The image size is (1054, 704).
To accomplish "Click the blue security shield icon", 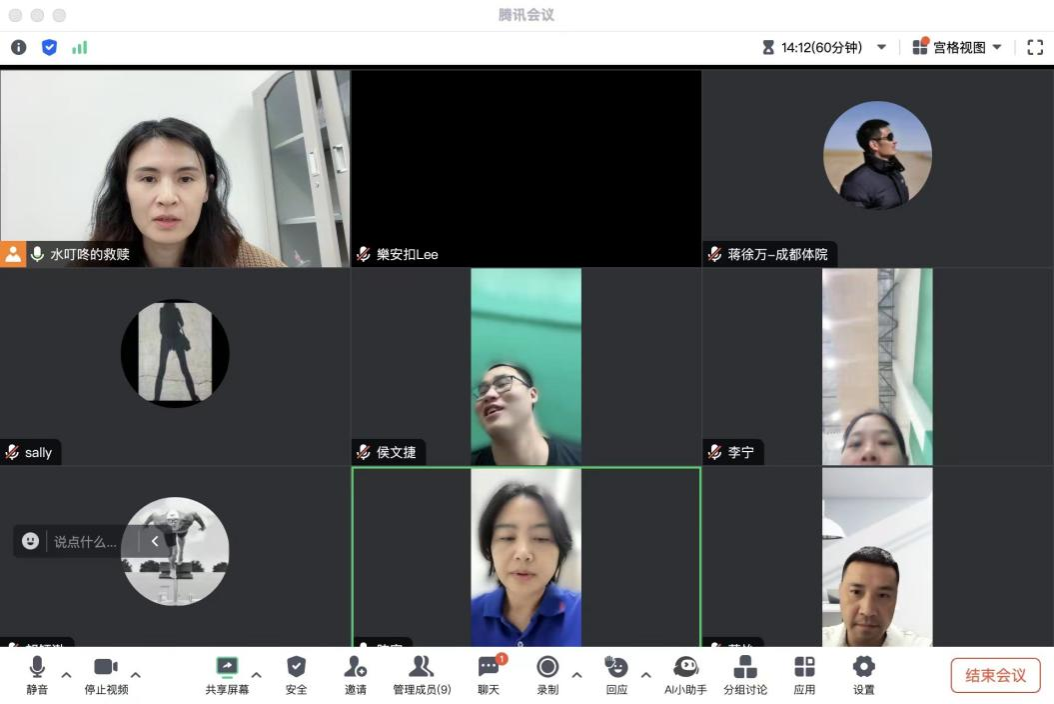I will click(x=49, y=47).
